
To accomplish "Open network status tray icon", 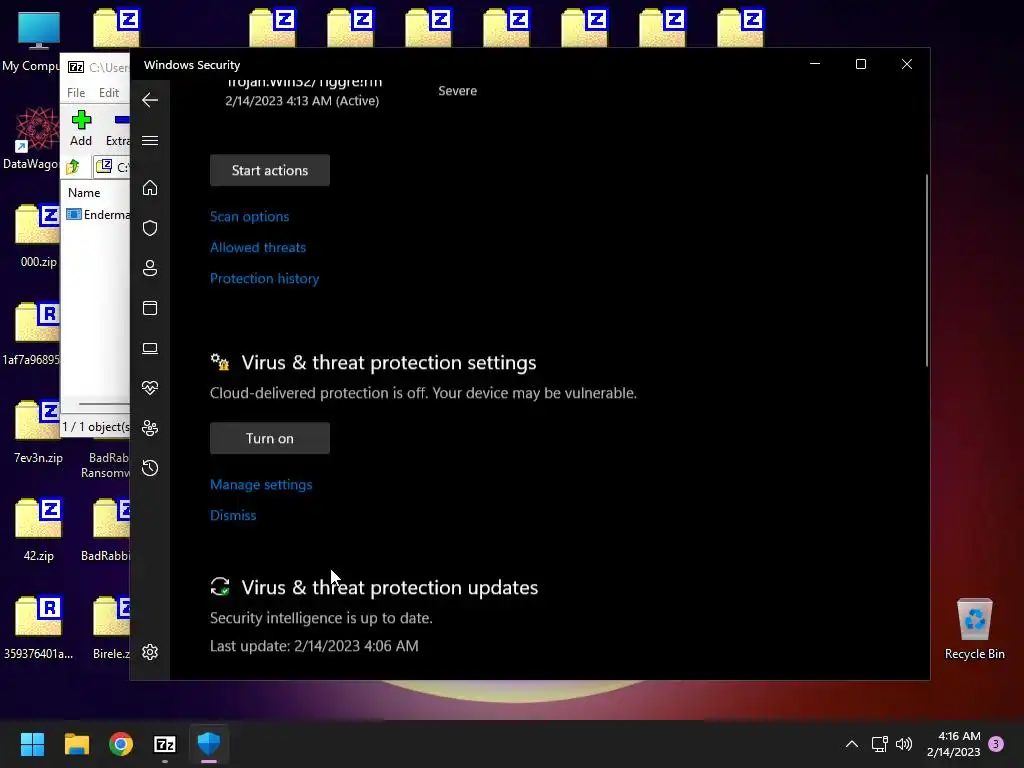I will pos(880,744).
